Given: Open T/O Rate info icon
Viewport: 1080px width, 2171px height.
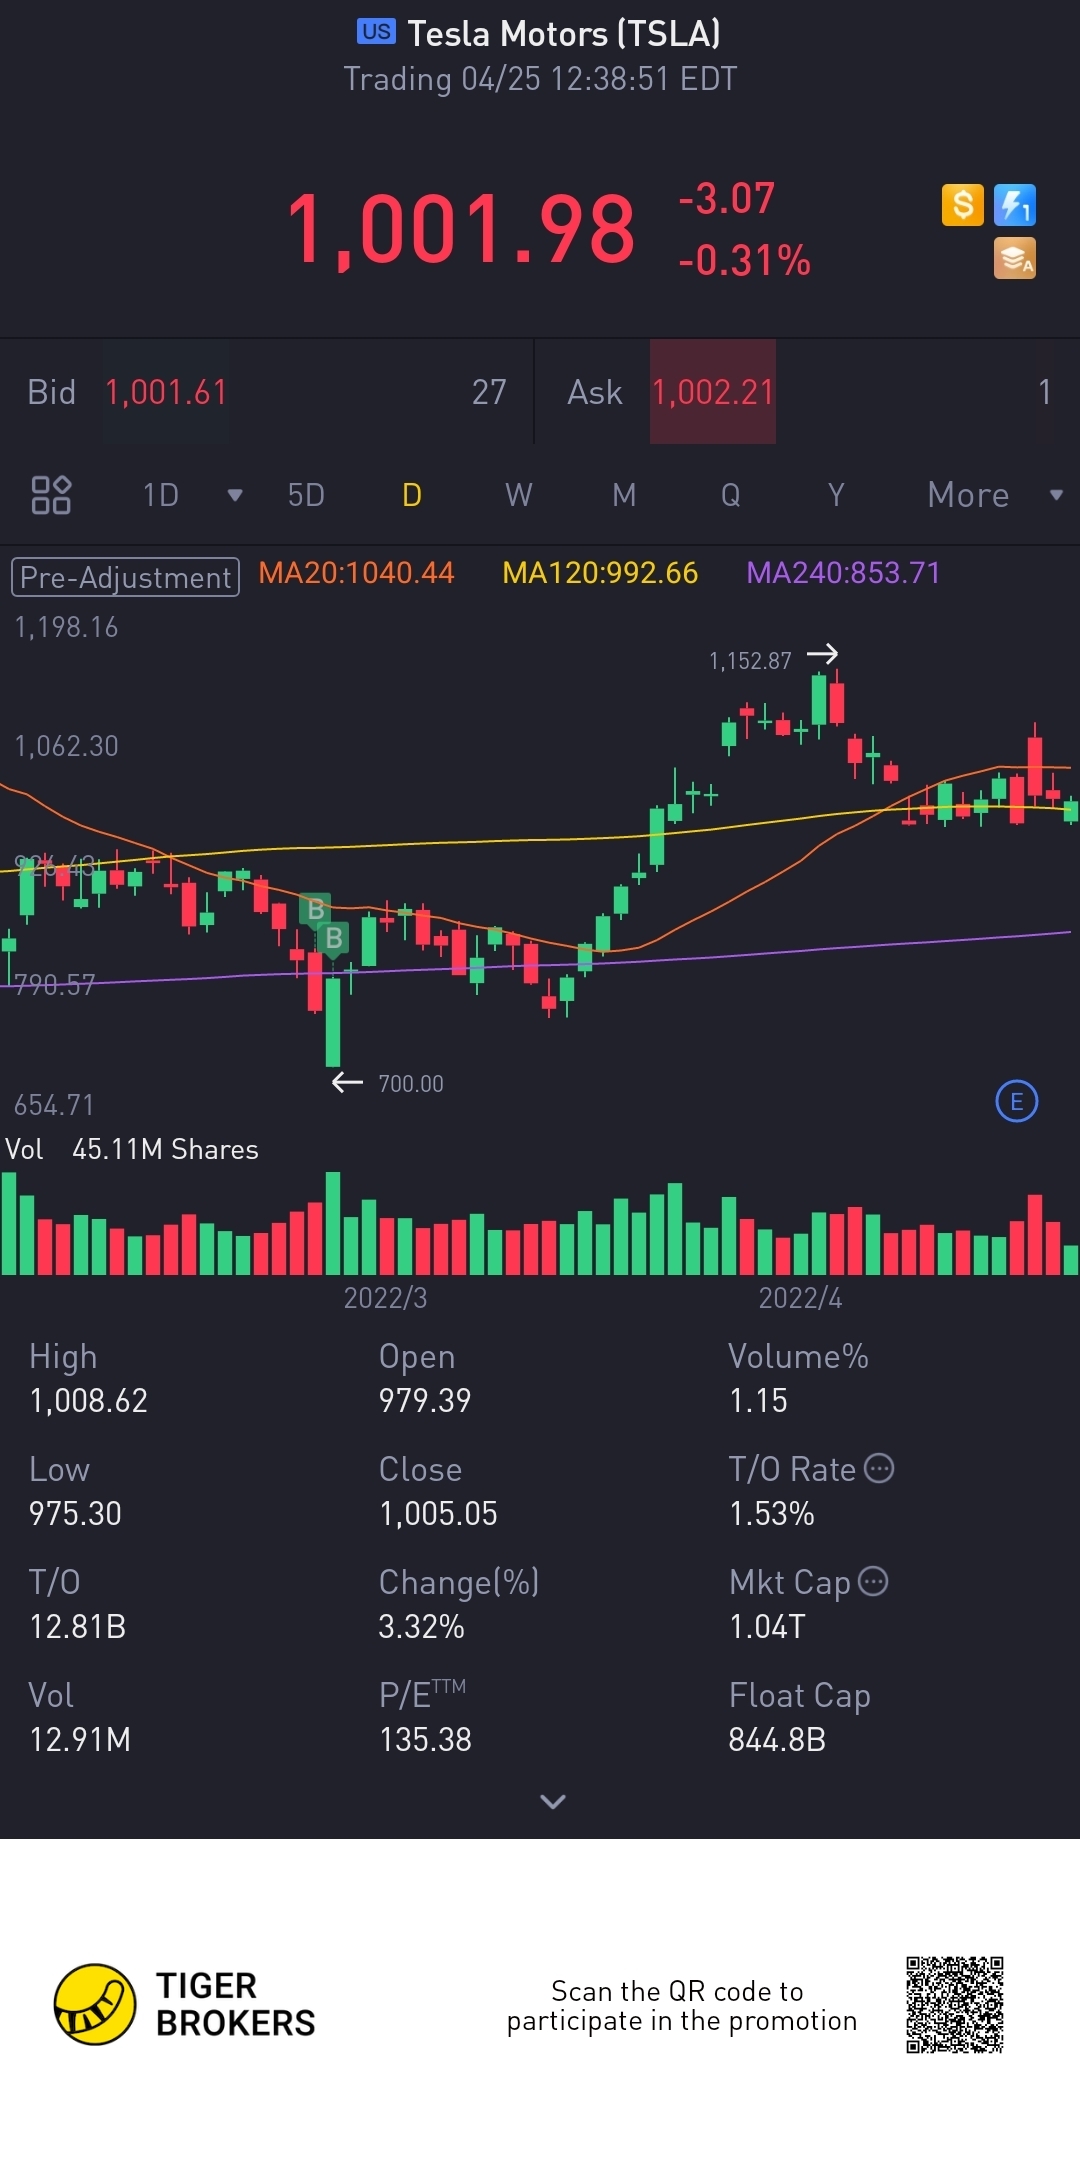Looking at the screenshot, I should (879, 1468).
